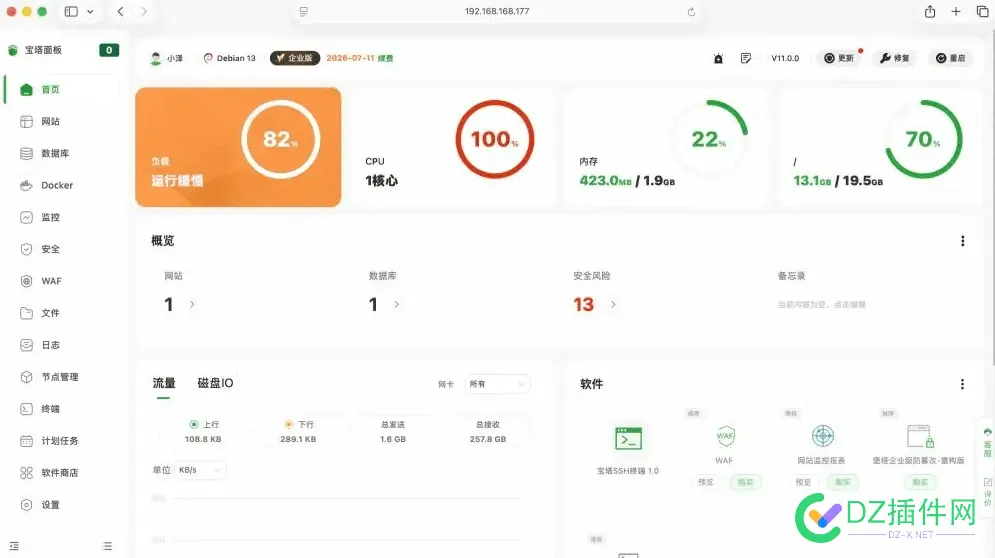Click the WAF shield software icon
The height and width of the screenshot is (558, 995).
pyautogui.click(x=725, y=436)
